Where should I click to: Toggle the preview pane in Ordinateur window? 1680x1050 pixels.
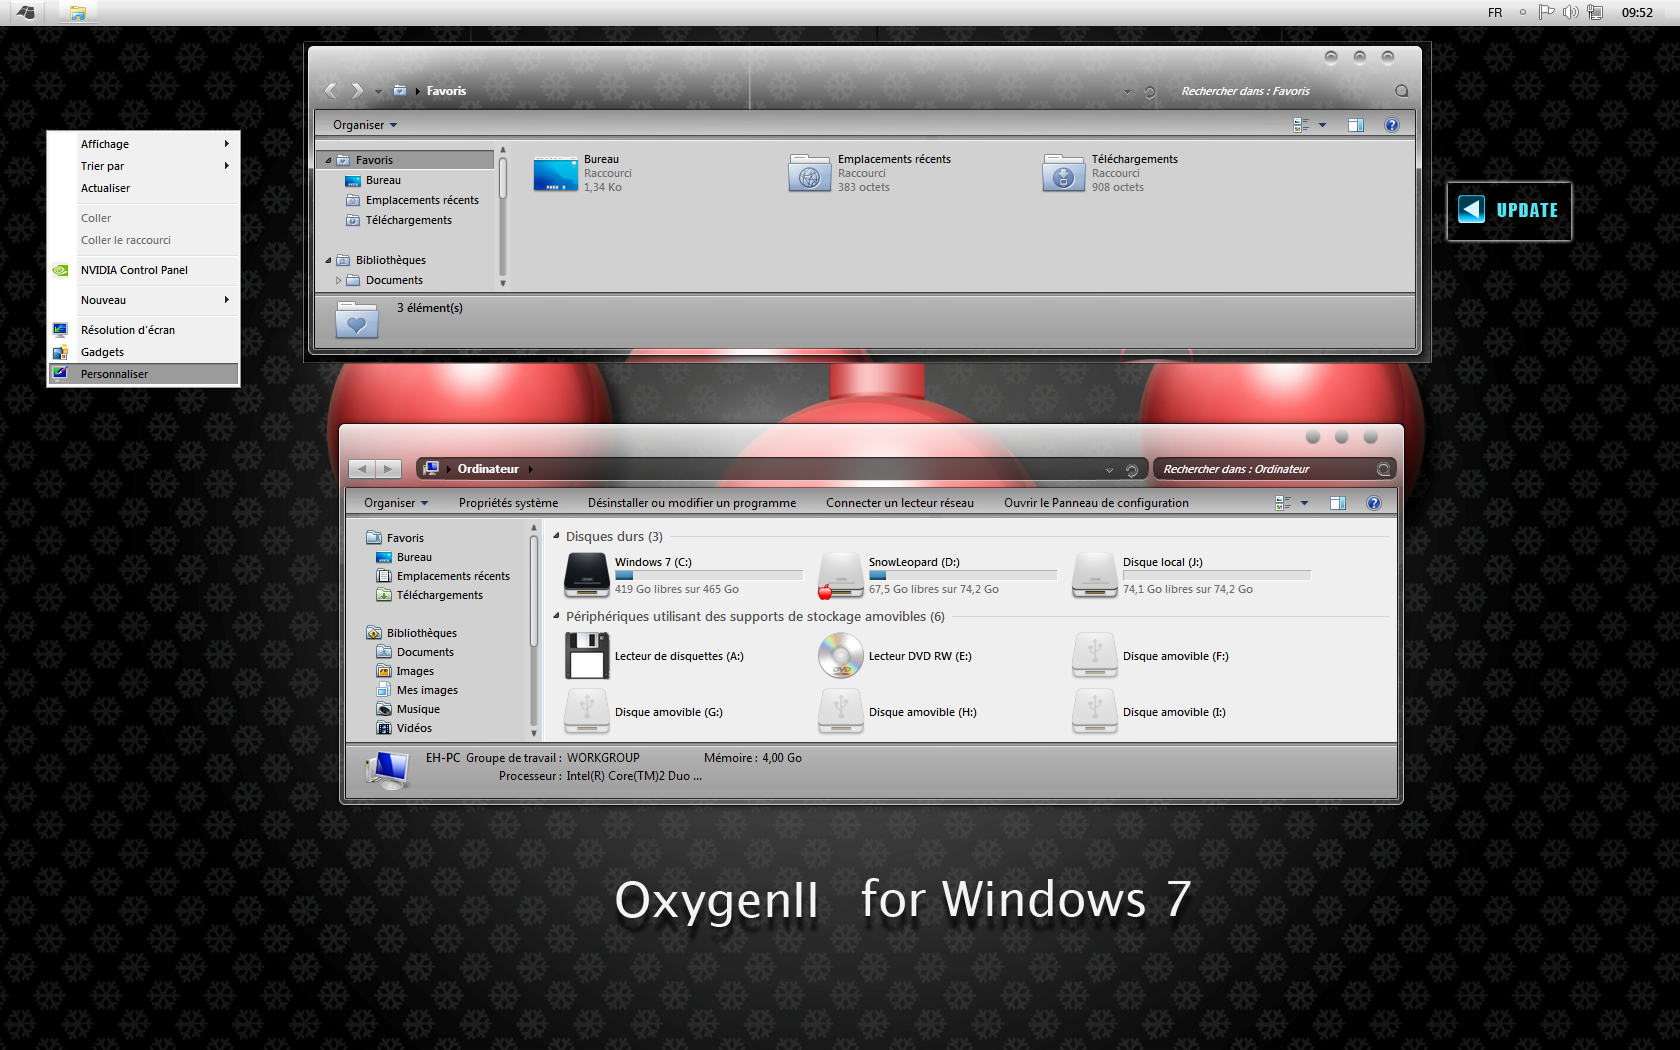tap(1338, 503)
